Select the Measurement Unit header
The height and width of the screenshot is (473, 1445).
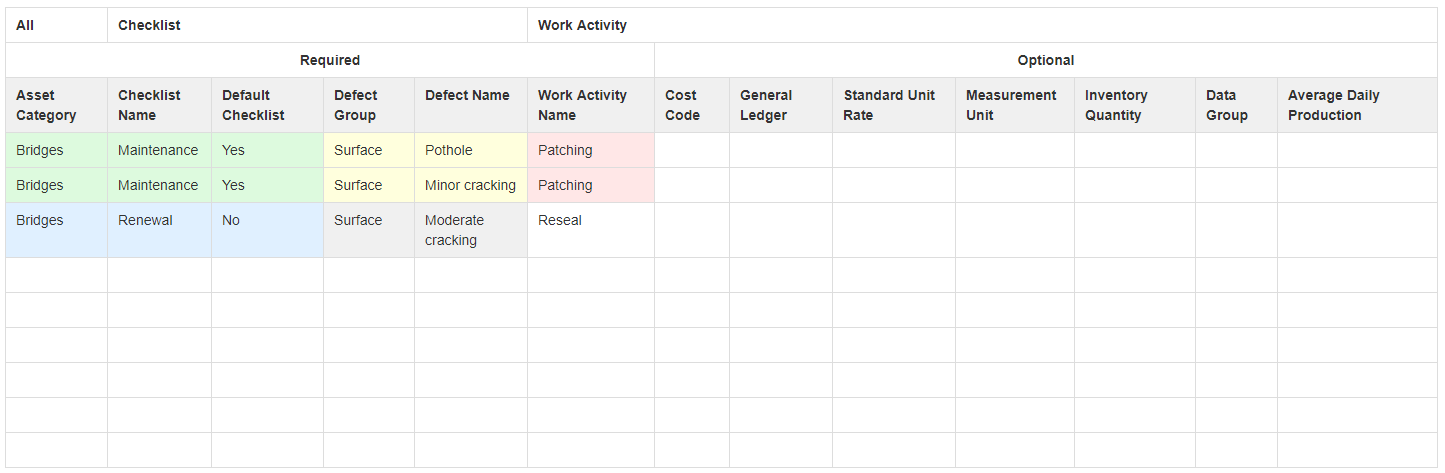tap(1014, 105)
